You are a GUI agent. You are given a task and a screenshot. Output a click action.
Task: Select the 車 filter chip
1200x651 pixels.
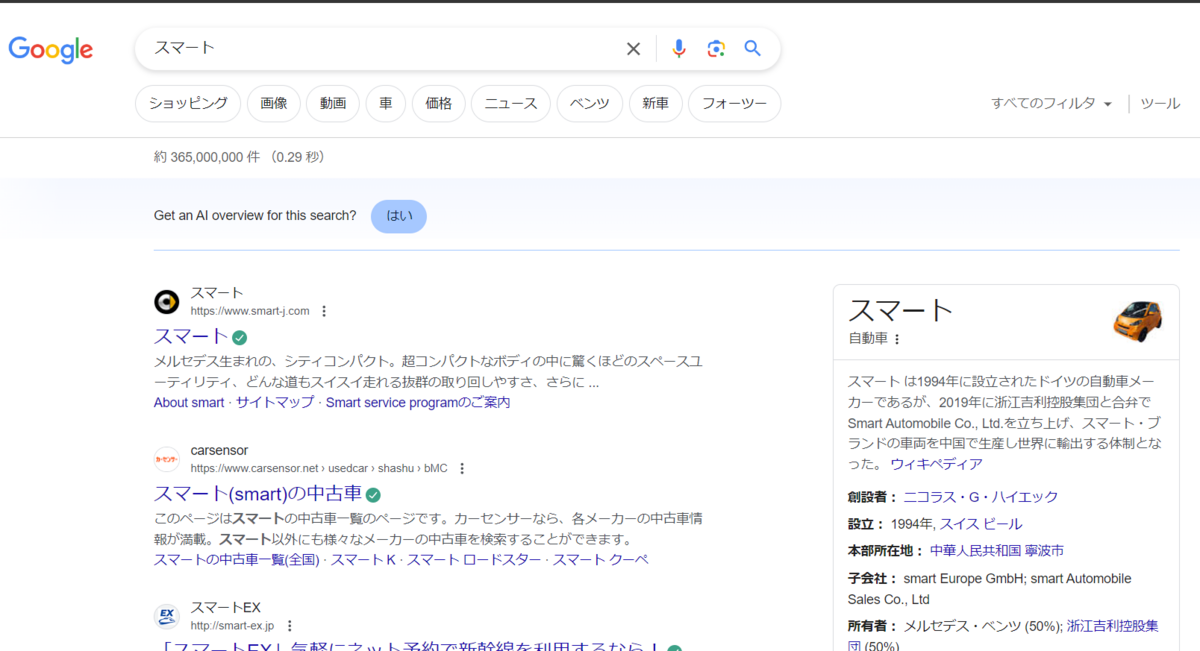(x=386, y=103)
